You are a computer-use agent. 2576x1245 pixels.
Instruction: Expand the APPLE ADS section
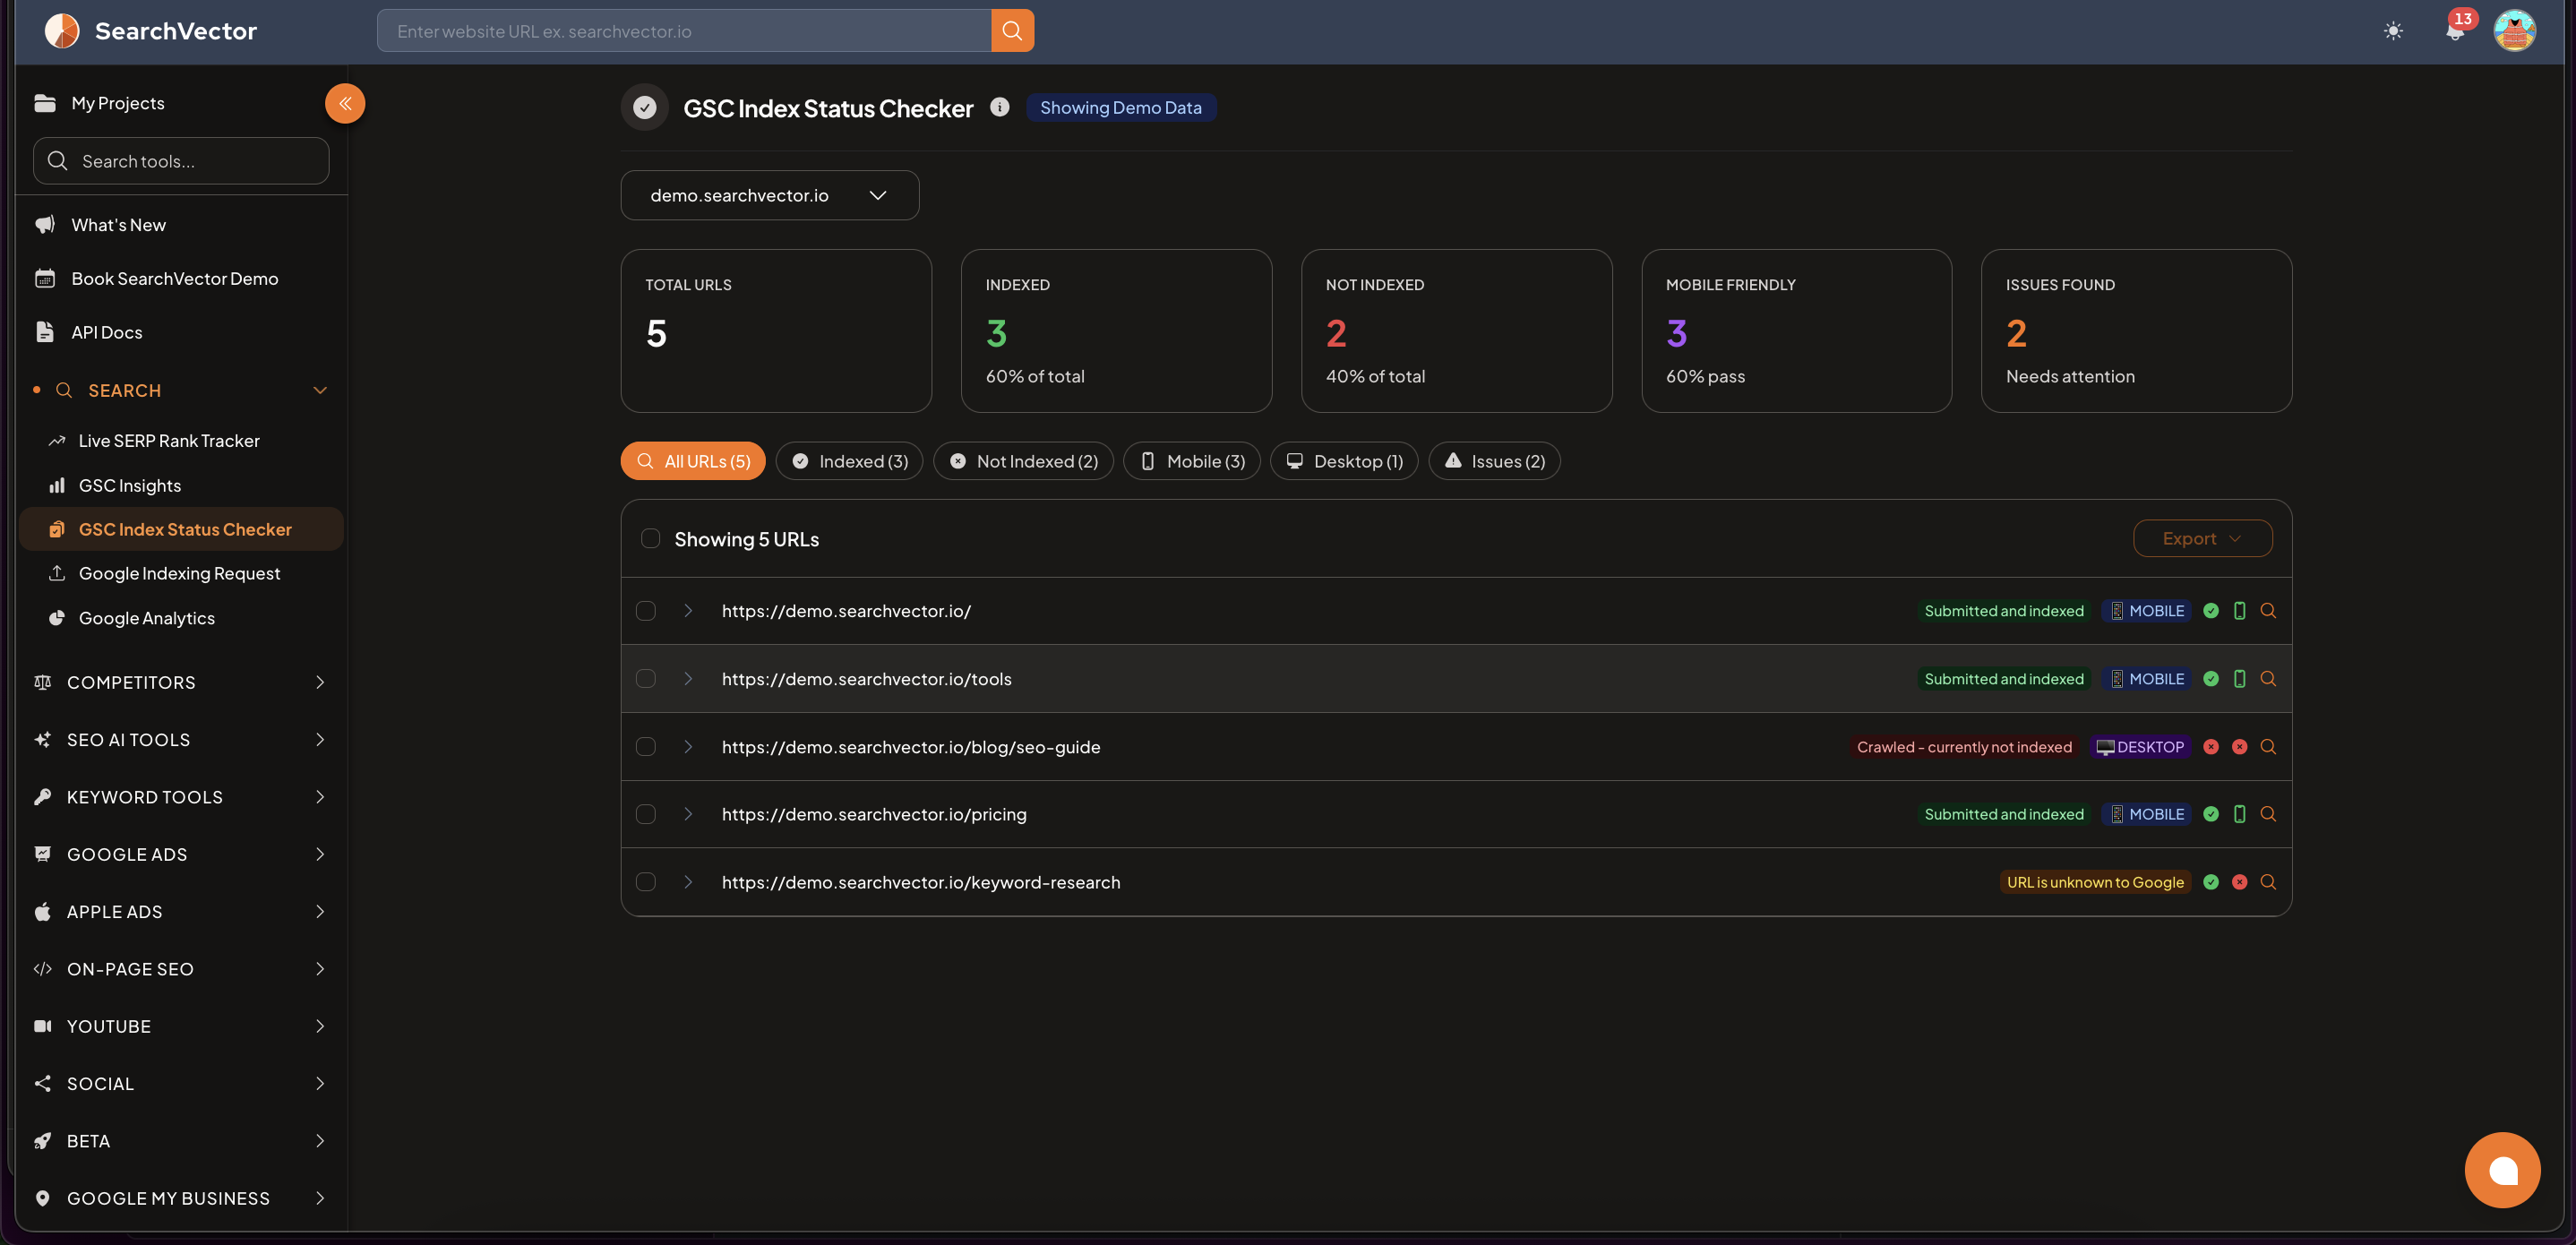182,912
